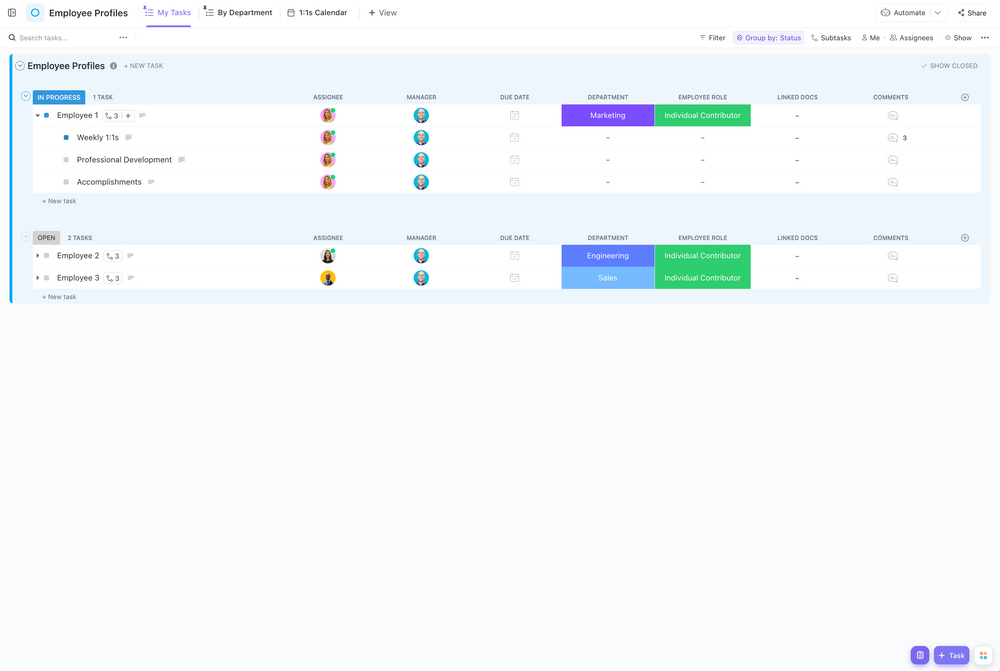Click the purple Marketing department cell
Viewport: 1000px width, 671px height.
coord(607,116)
